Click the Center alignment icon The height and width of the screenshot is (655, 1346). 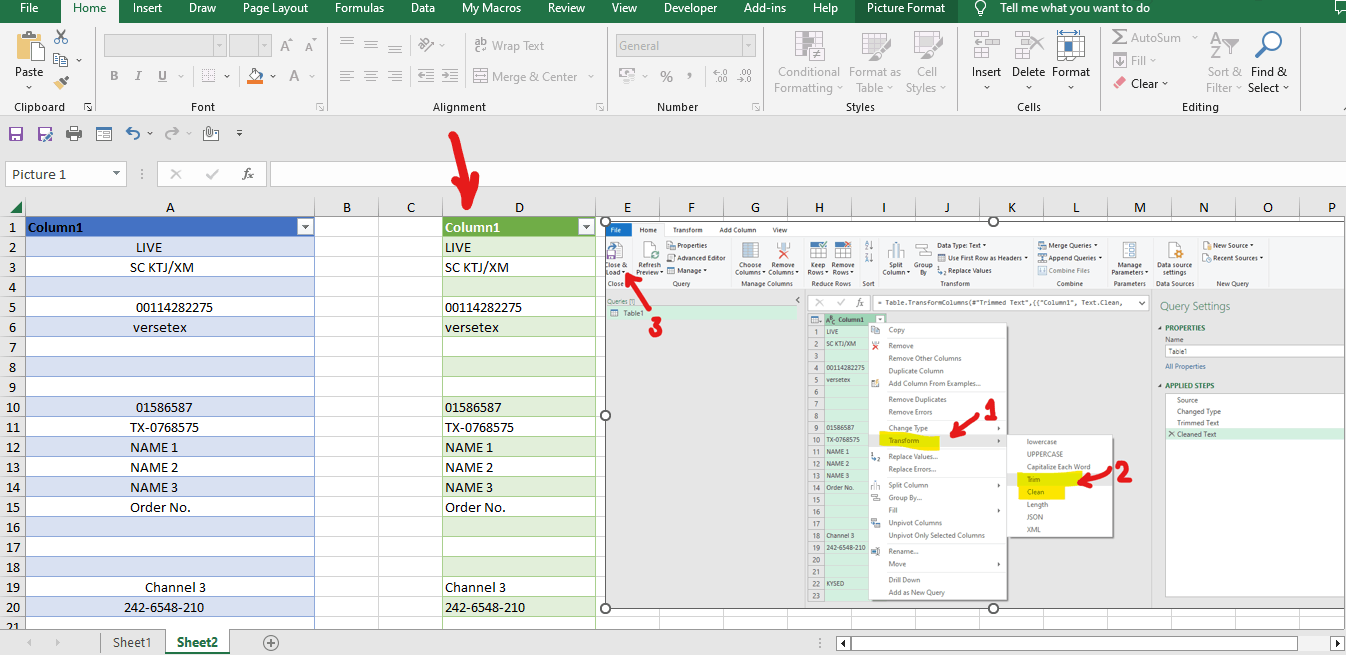tap(371, 76)
